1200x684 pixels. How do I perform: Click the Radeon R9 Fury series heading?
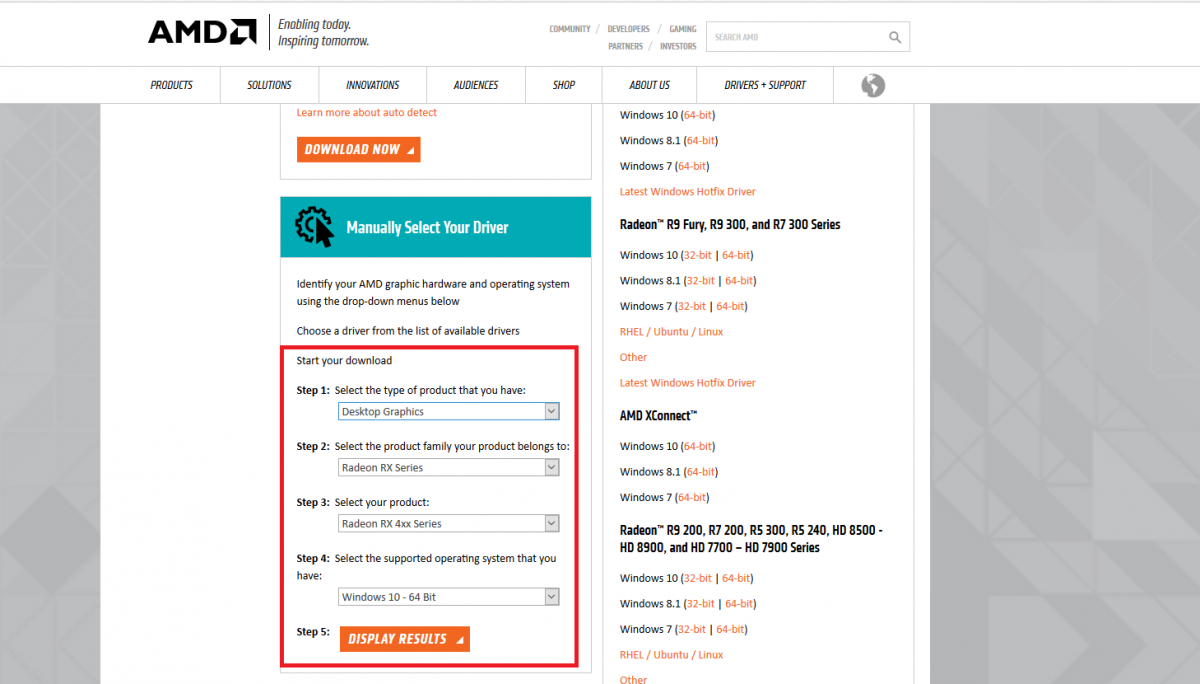[x=730, y=224]
